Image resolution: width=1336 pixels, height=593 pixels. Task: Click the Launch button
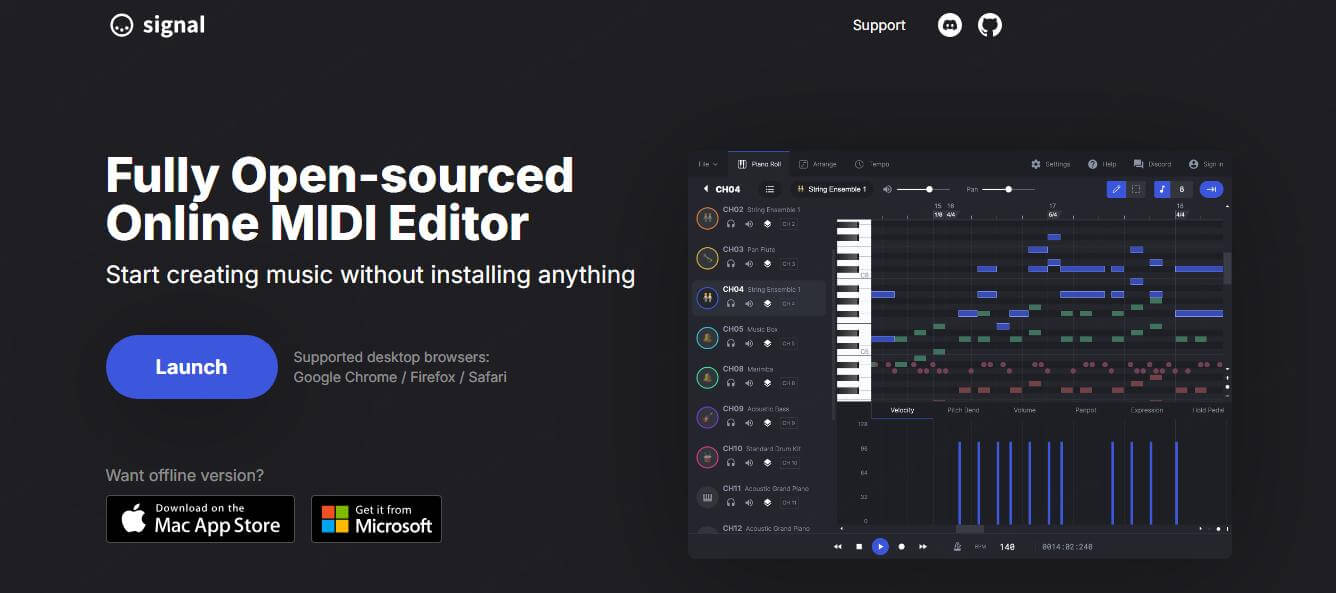[x=191, y=366]
